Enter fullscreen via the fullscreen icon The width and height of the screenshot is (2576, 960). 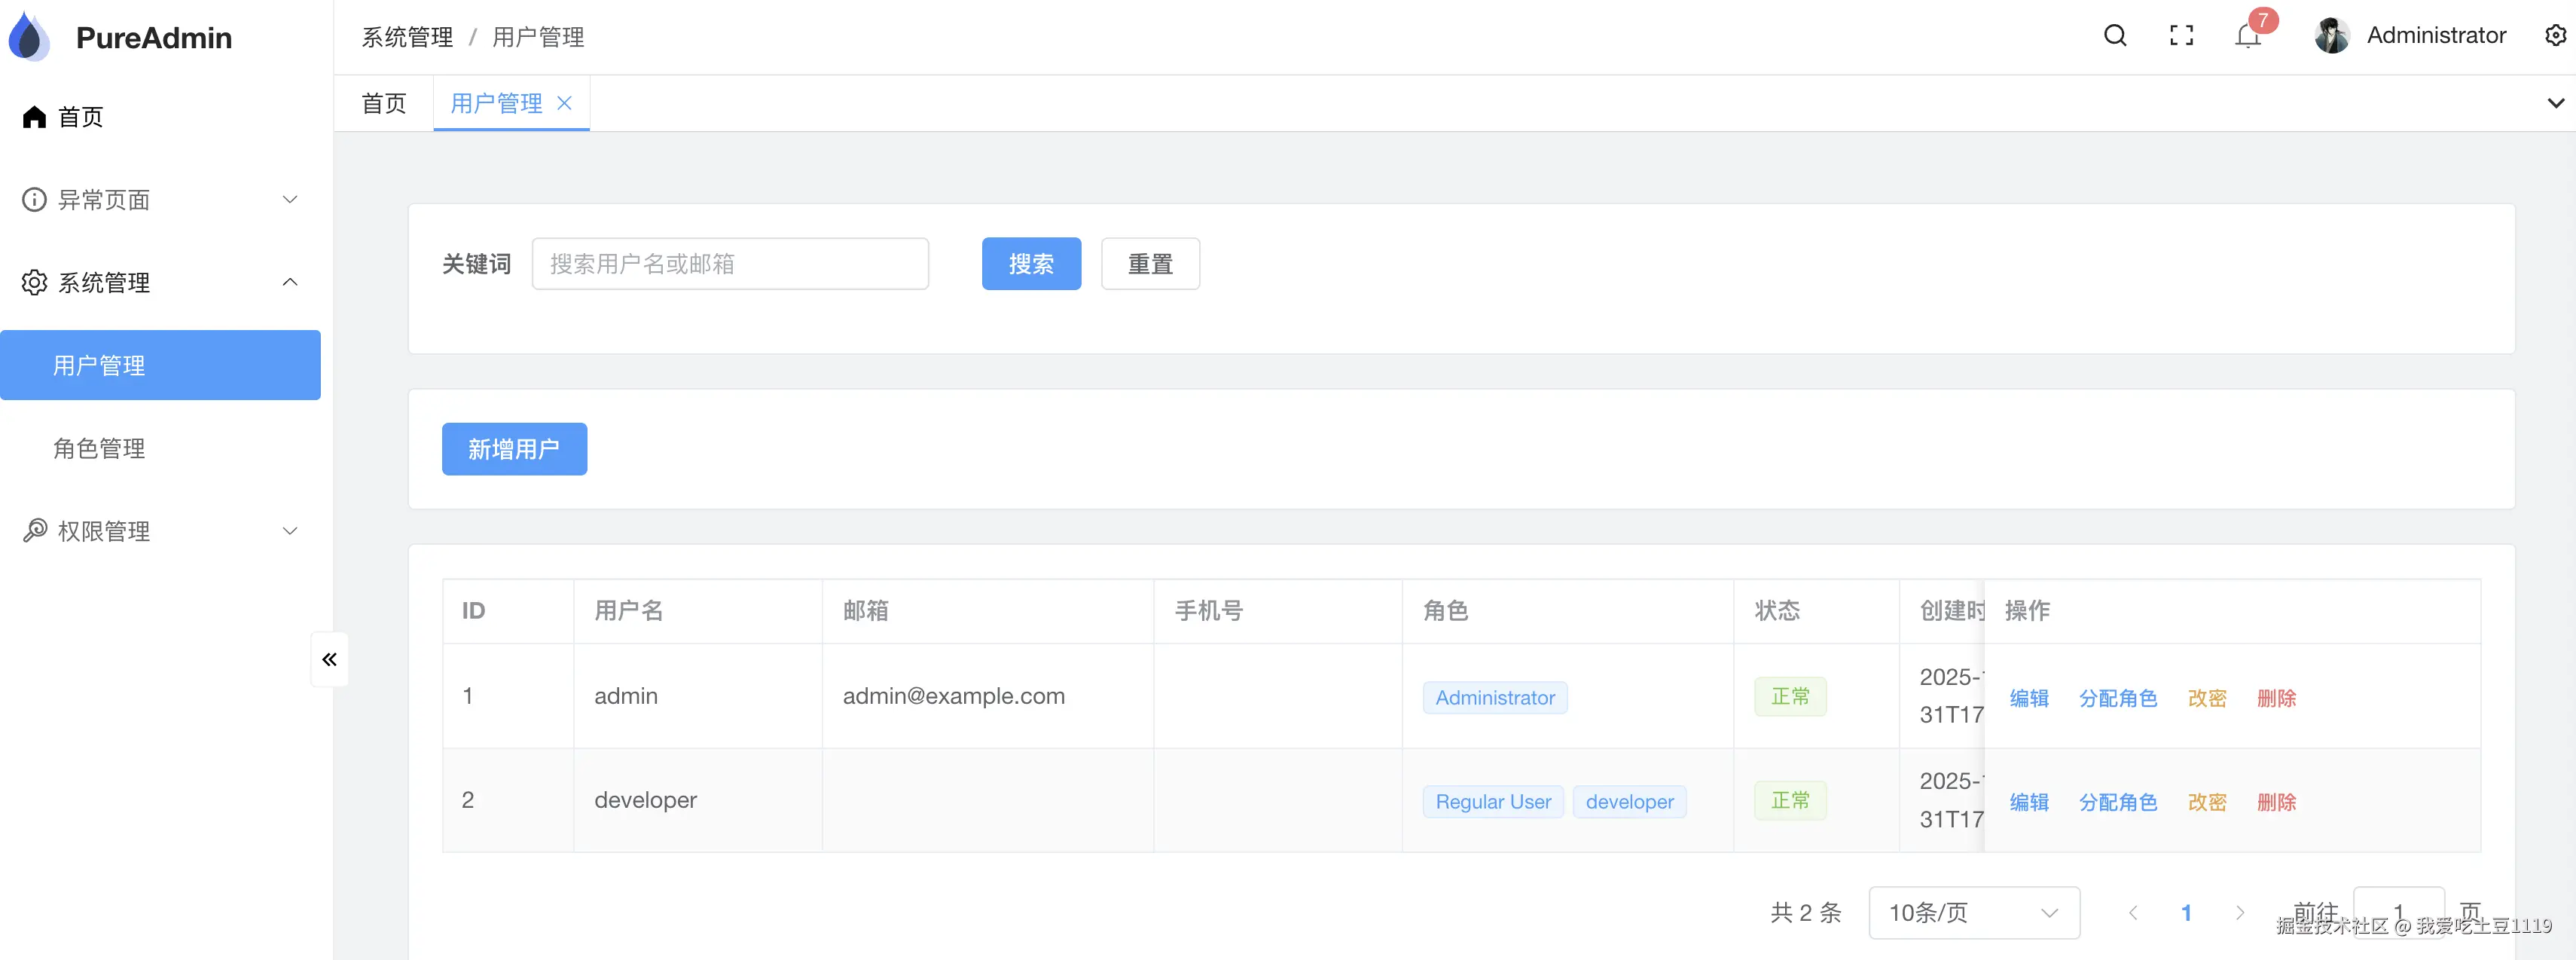[2181, 35]
